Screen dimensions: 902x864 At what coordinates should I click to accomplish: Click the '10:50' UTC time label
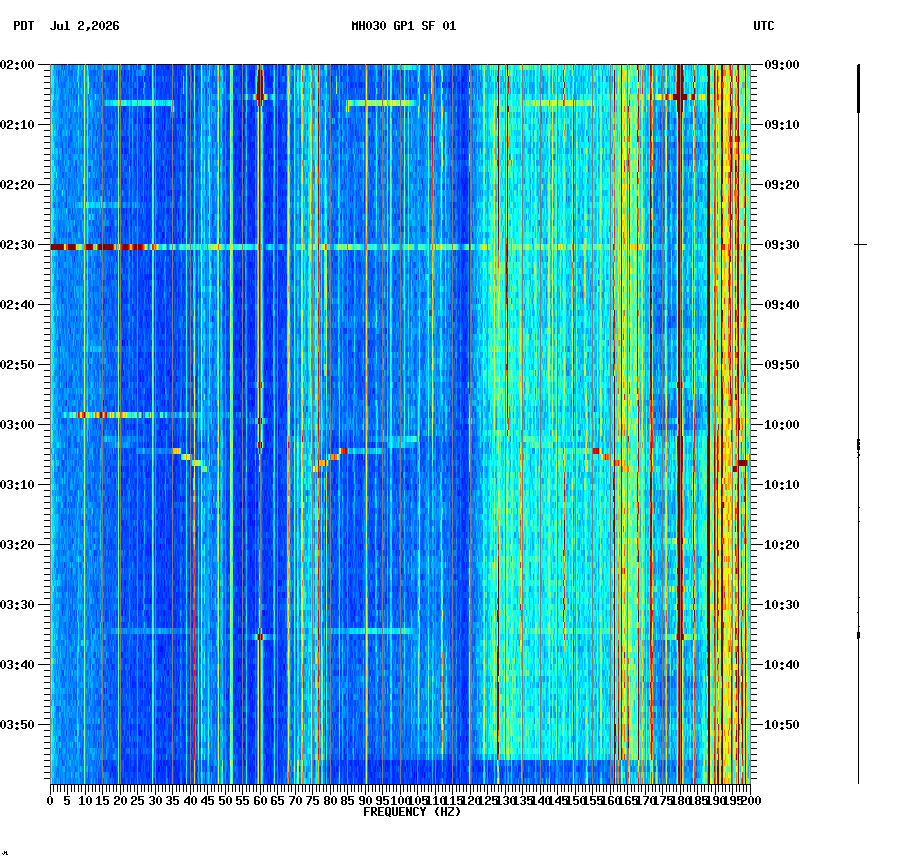(782, 724)
